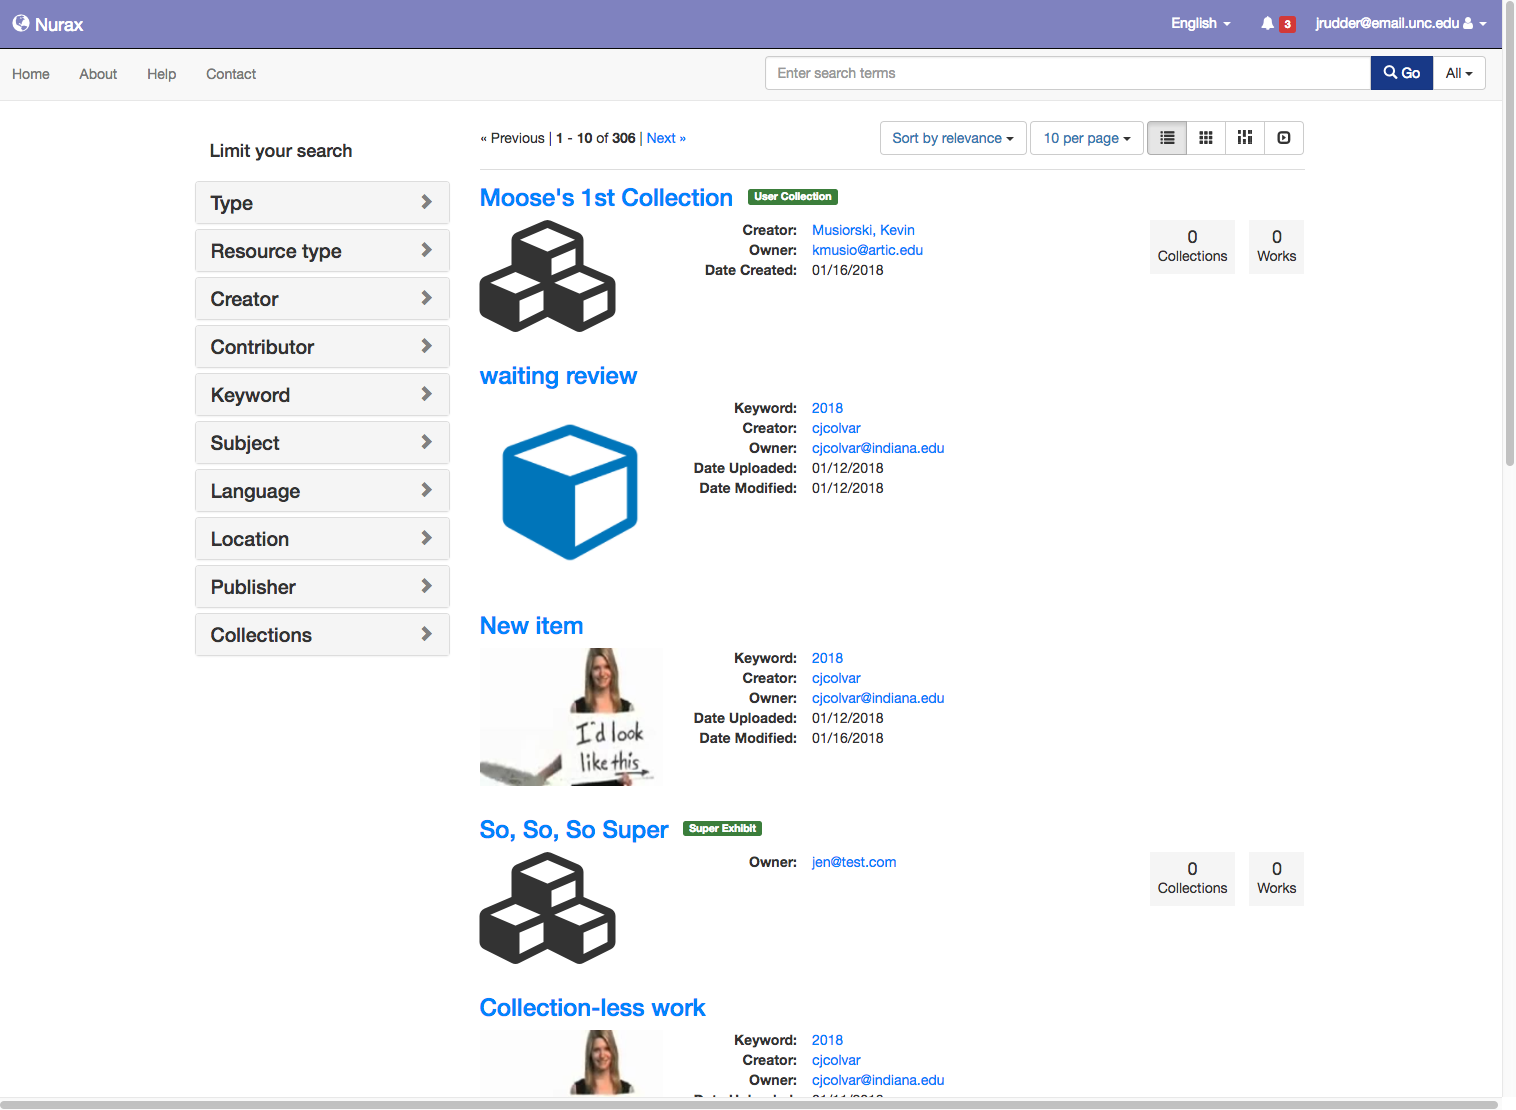Click owner jen@test.com link
This screenshot has width=1516, height=1110.
coord(854,862)
